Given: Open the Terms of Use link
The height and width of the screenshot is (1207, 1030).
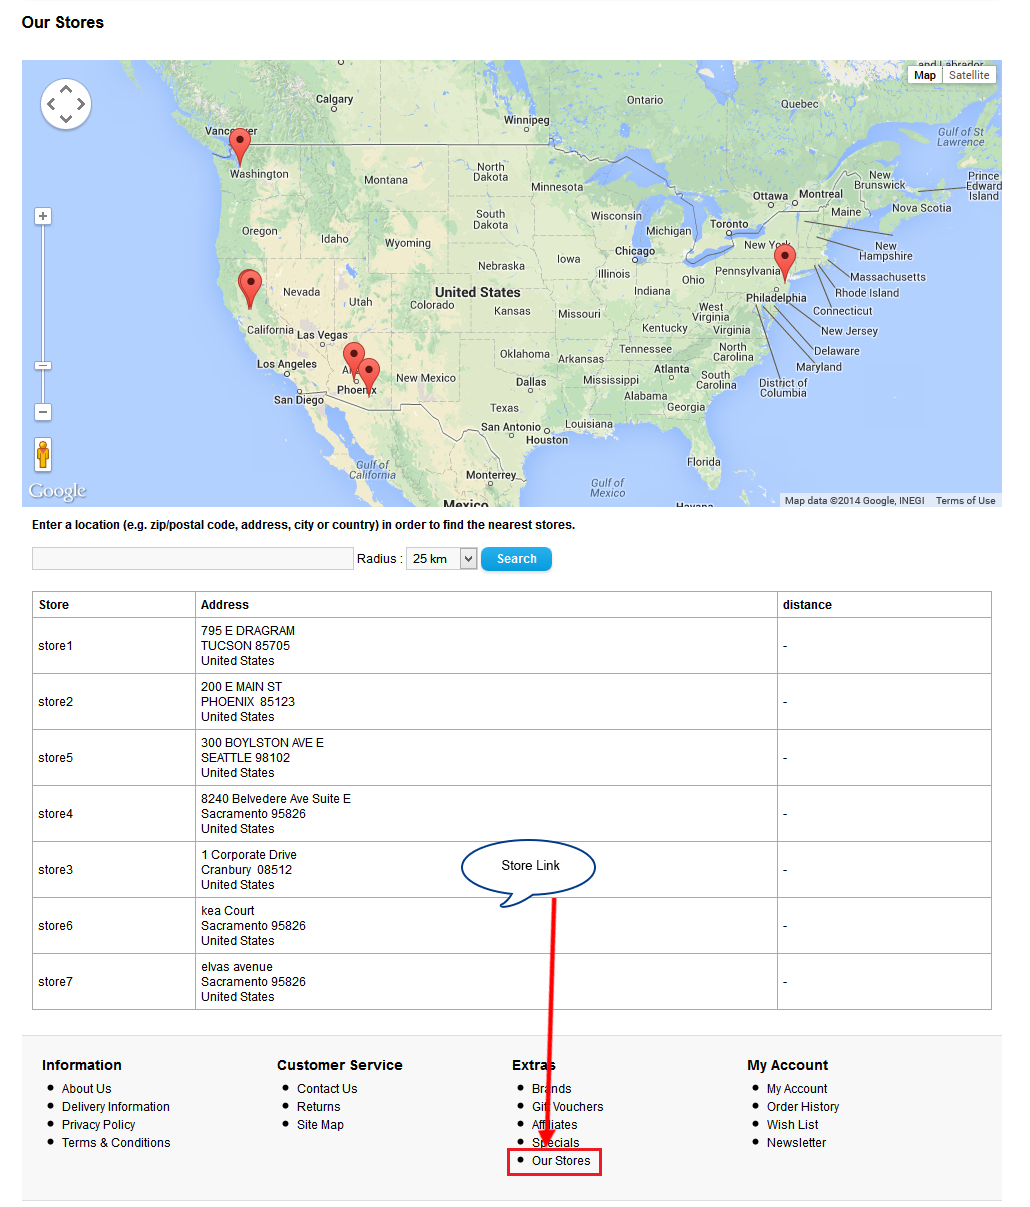Looking at the screenshot, I should coord(965,501).
